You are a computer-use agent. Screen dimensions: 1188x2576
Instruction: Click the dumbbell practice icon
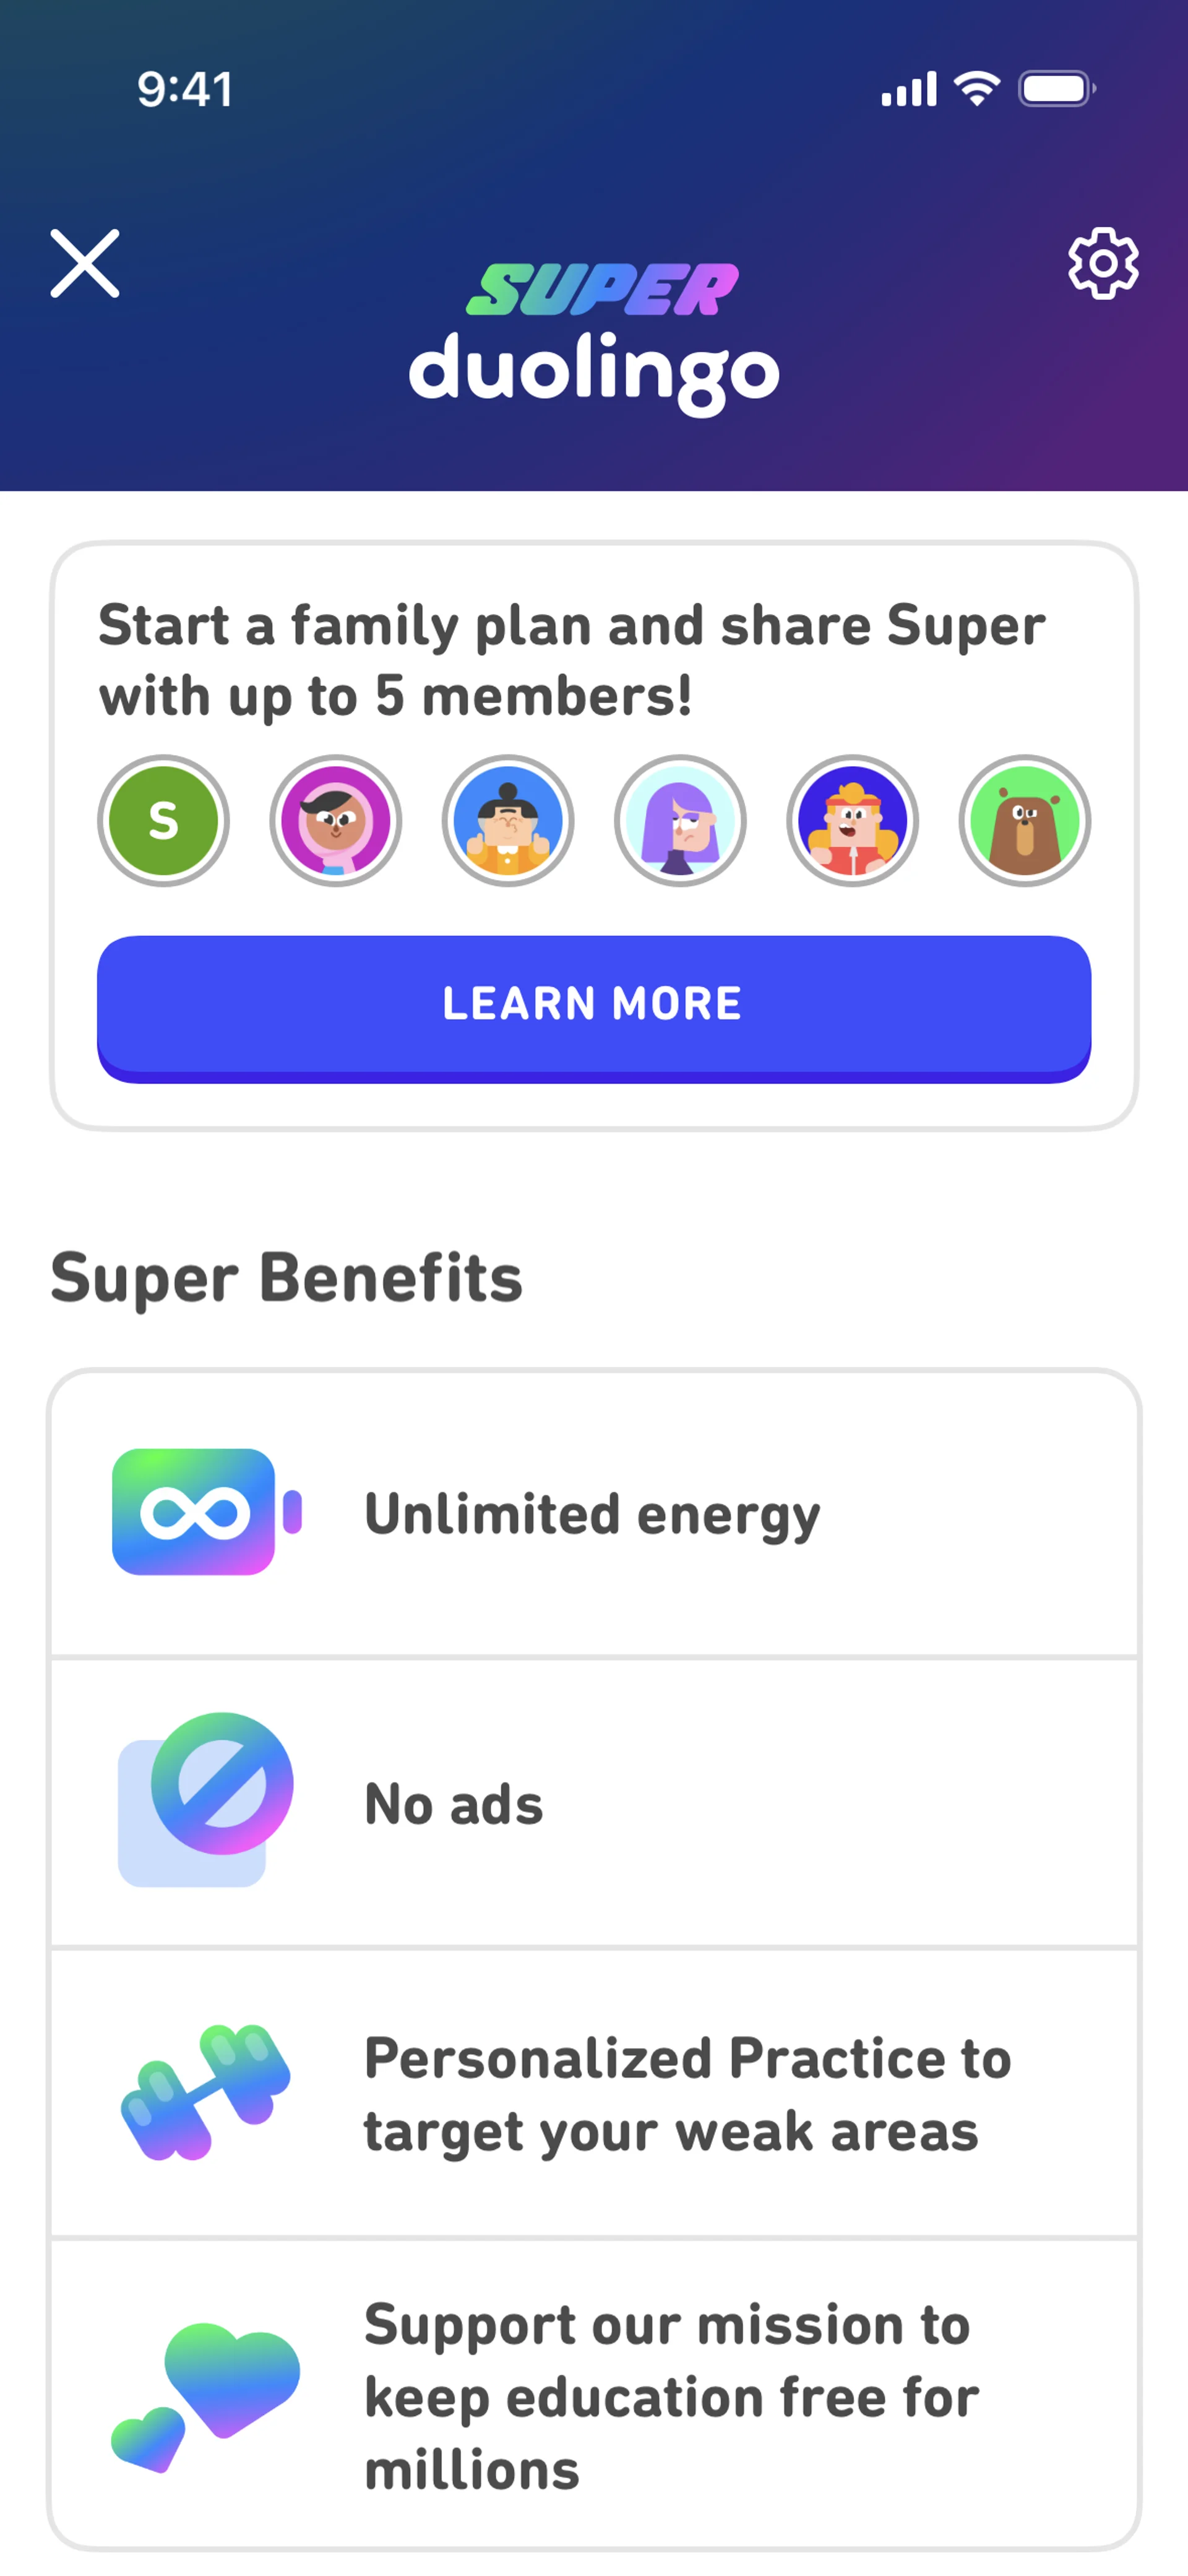coord(206,2092)
